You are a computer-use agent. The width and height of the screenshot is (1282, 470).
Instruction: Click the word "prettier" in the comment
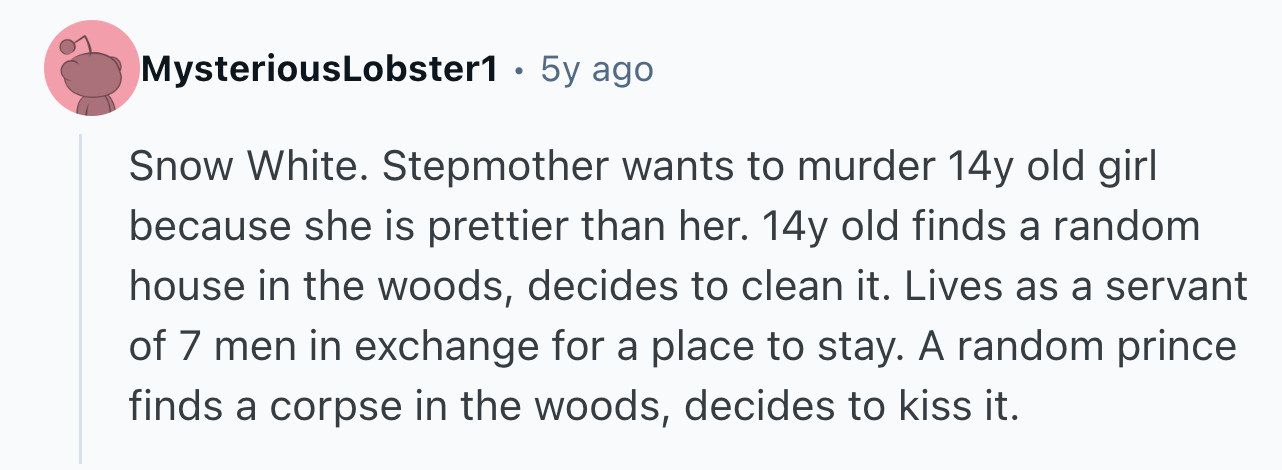(x=502, y=228)
